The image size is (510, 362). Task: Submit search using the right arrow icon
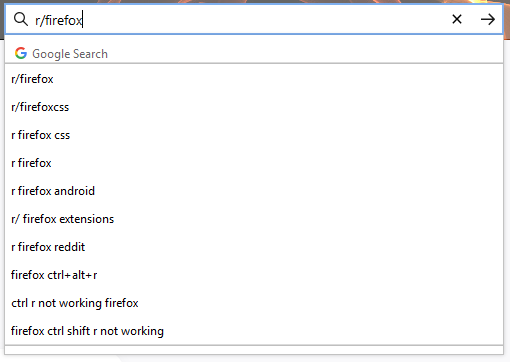pyautogui.click(x=488, y=19)
